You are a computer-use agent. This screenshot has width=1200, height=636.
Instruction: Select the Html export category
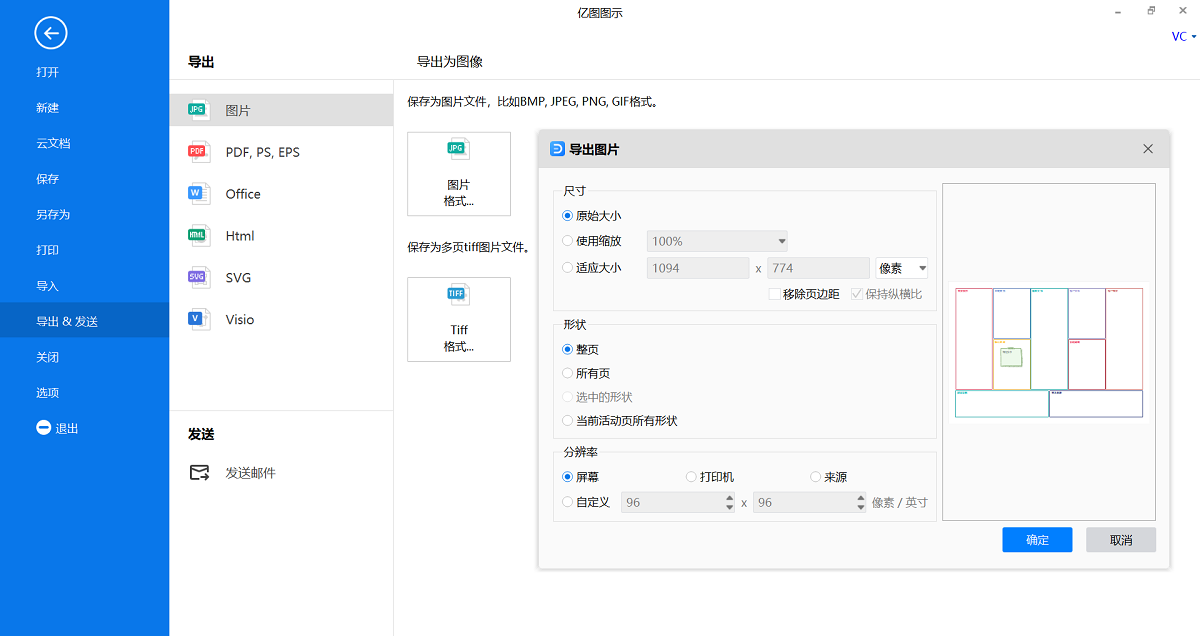pyautogui.click(x=281, y=236)
